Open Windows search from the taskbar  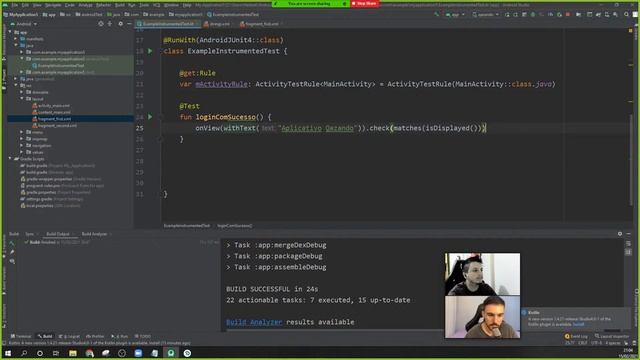coord(24,353)
